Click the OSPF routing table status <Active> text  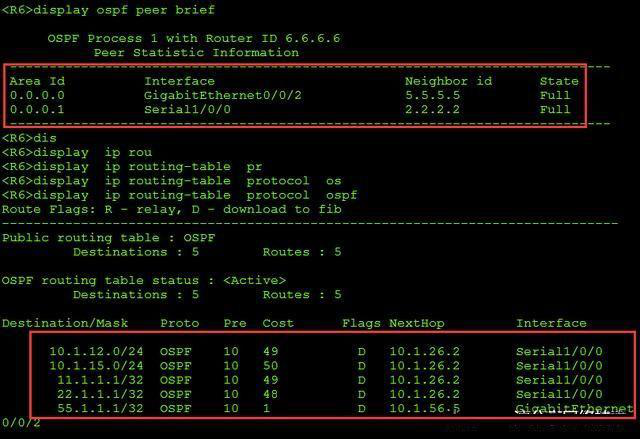144,280
